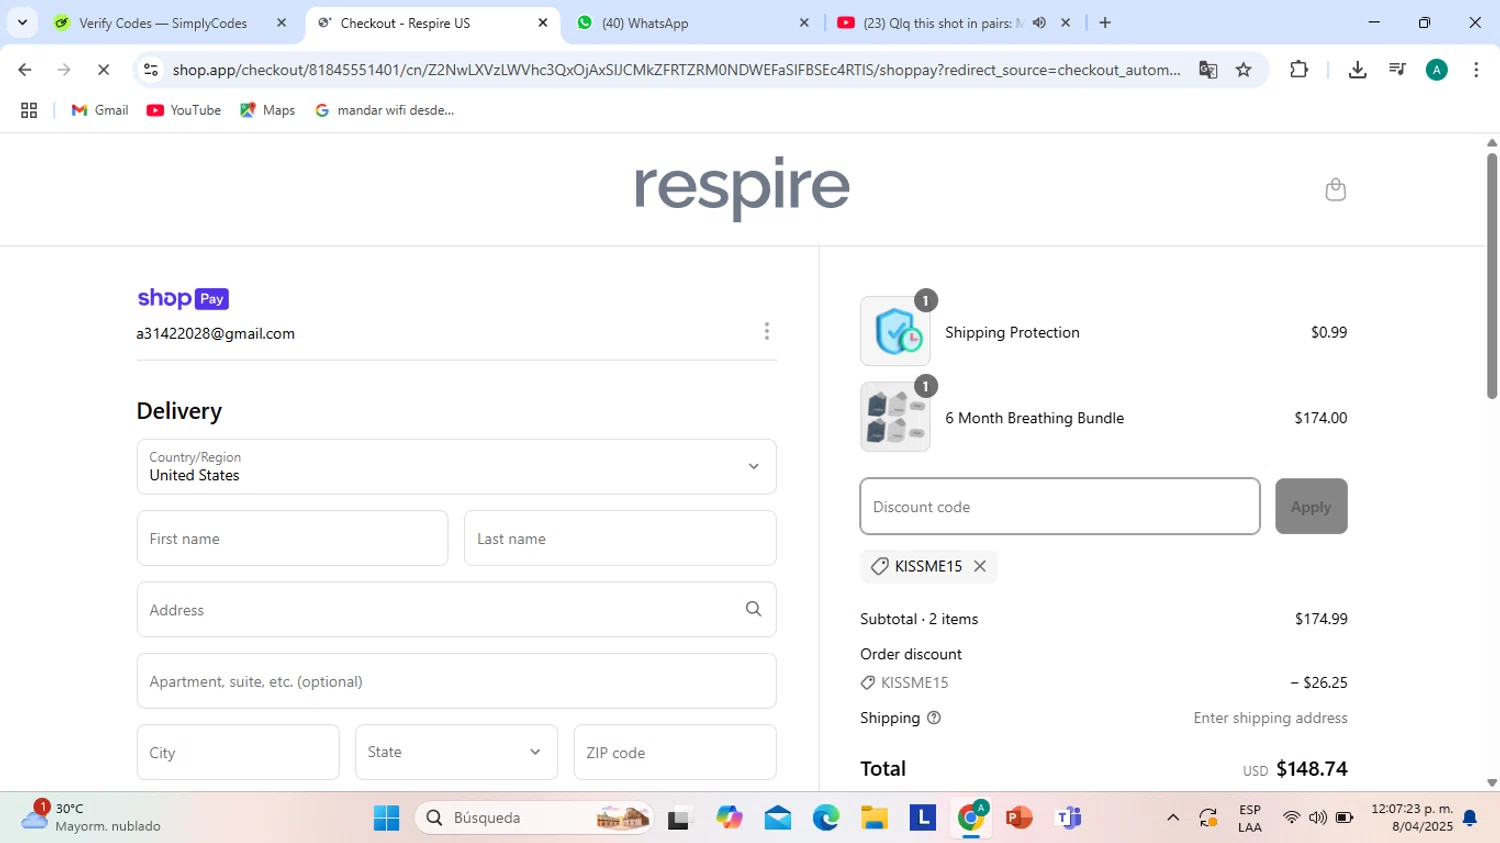Switch to the WhatsApp tab
The height and width of the screenshot is (843, 1500).
[690, 23]
